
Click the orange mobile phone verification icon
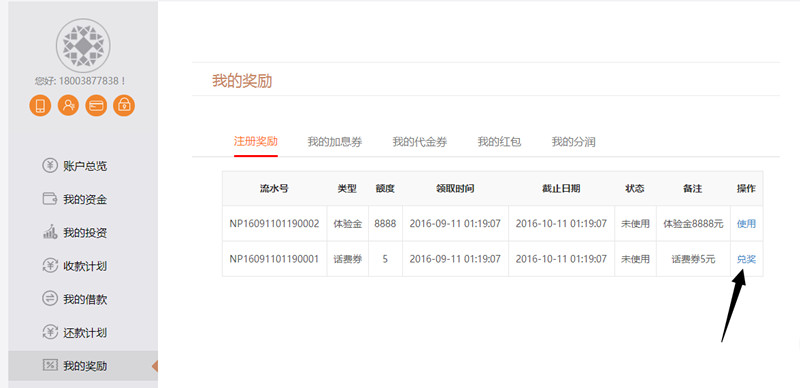(40, 106)
